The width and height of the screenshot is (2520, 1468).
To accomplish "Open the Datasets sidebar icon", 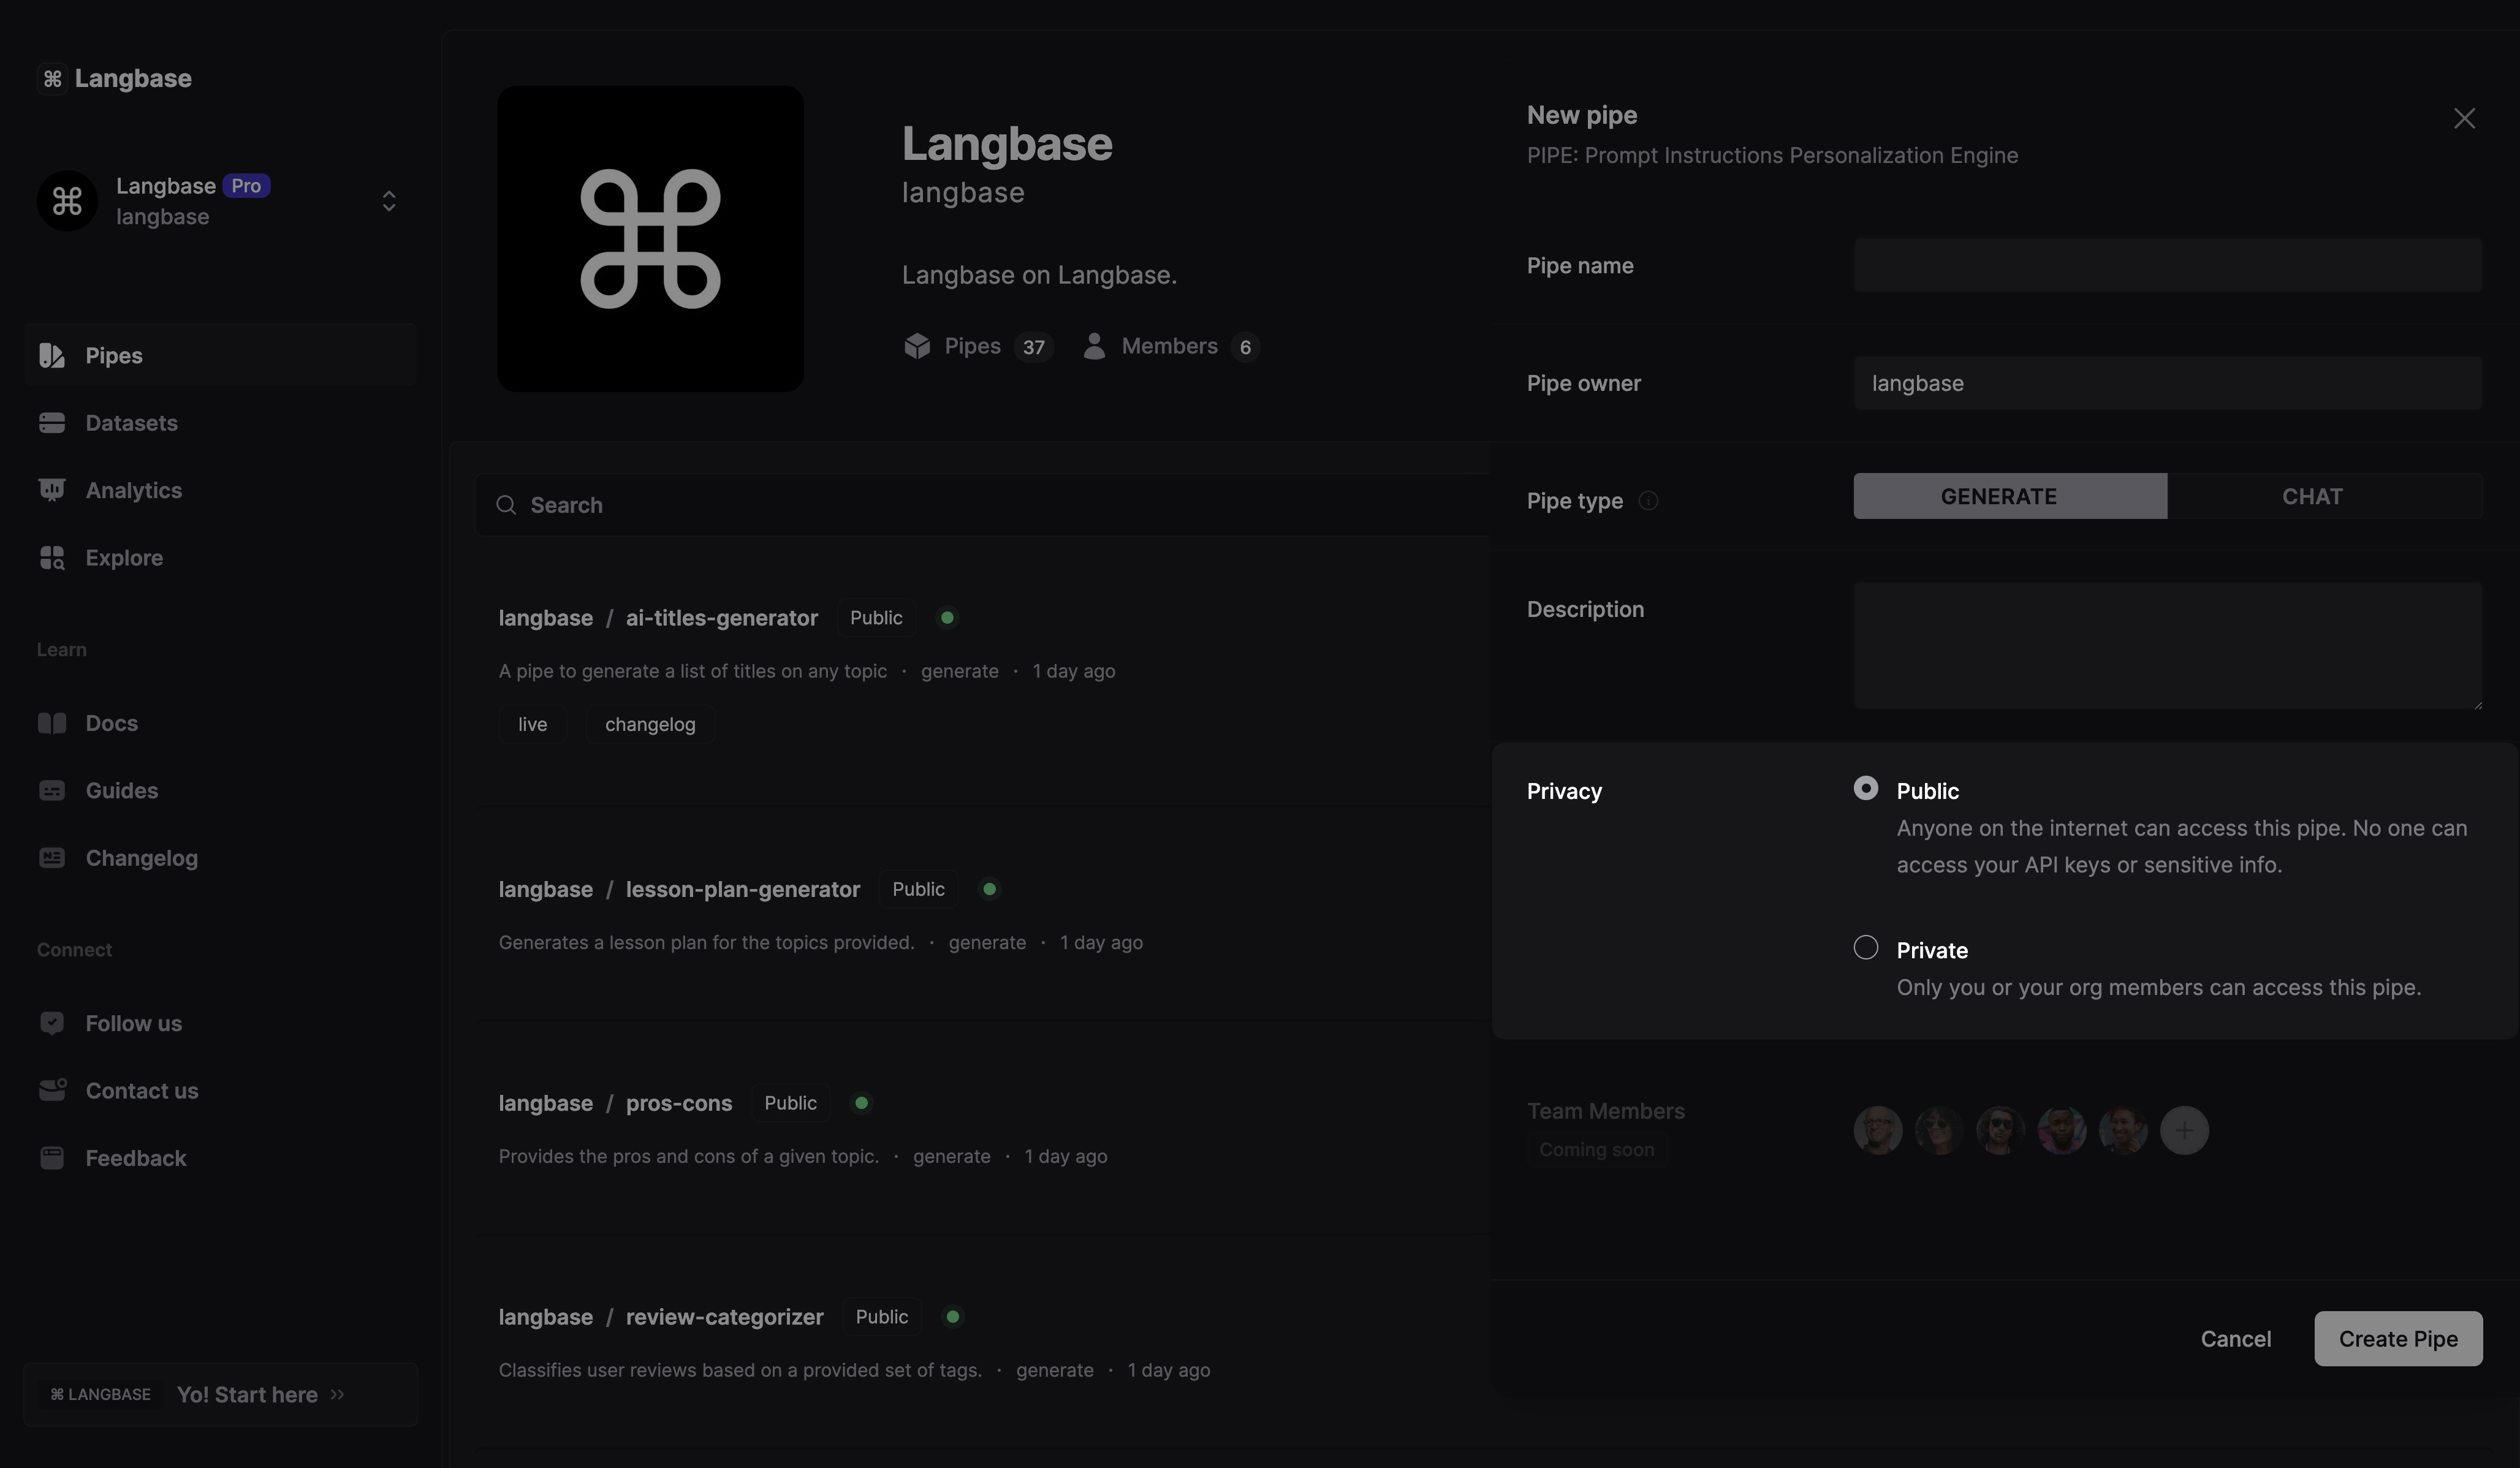I will click(x=52, y=423).
